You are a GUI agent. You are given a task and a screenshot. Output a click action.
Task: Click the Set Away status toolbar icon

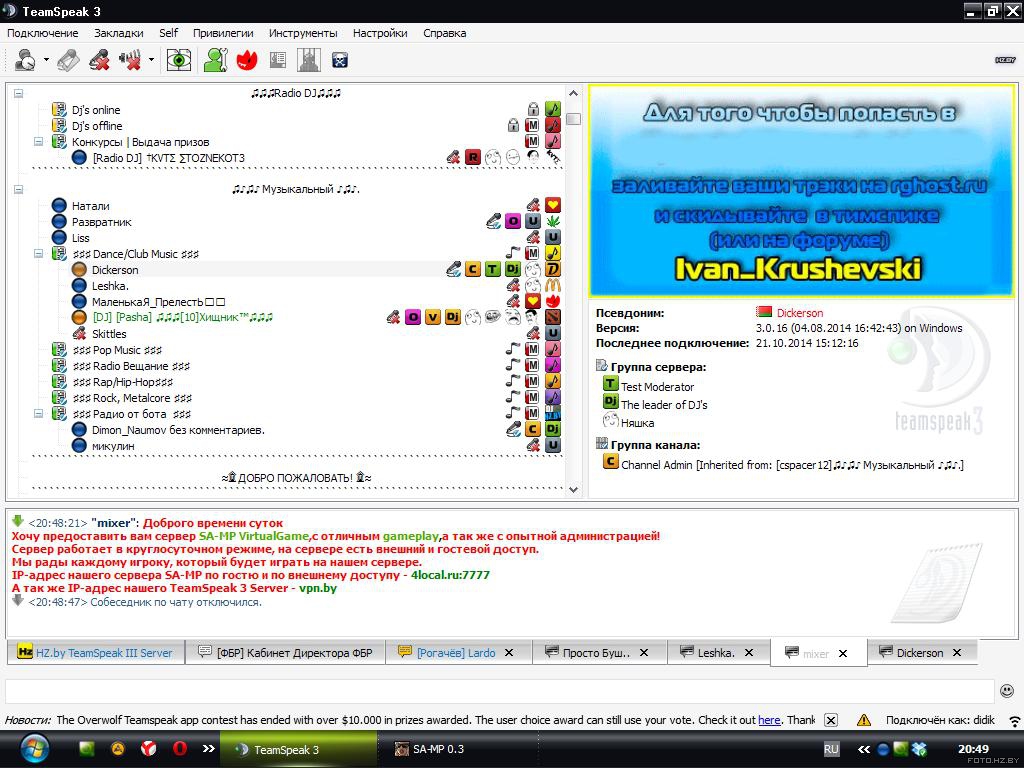coord(25,60)
